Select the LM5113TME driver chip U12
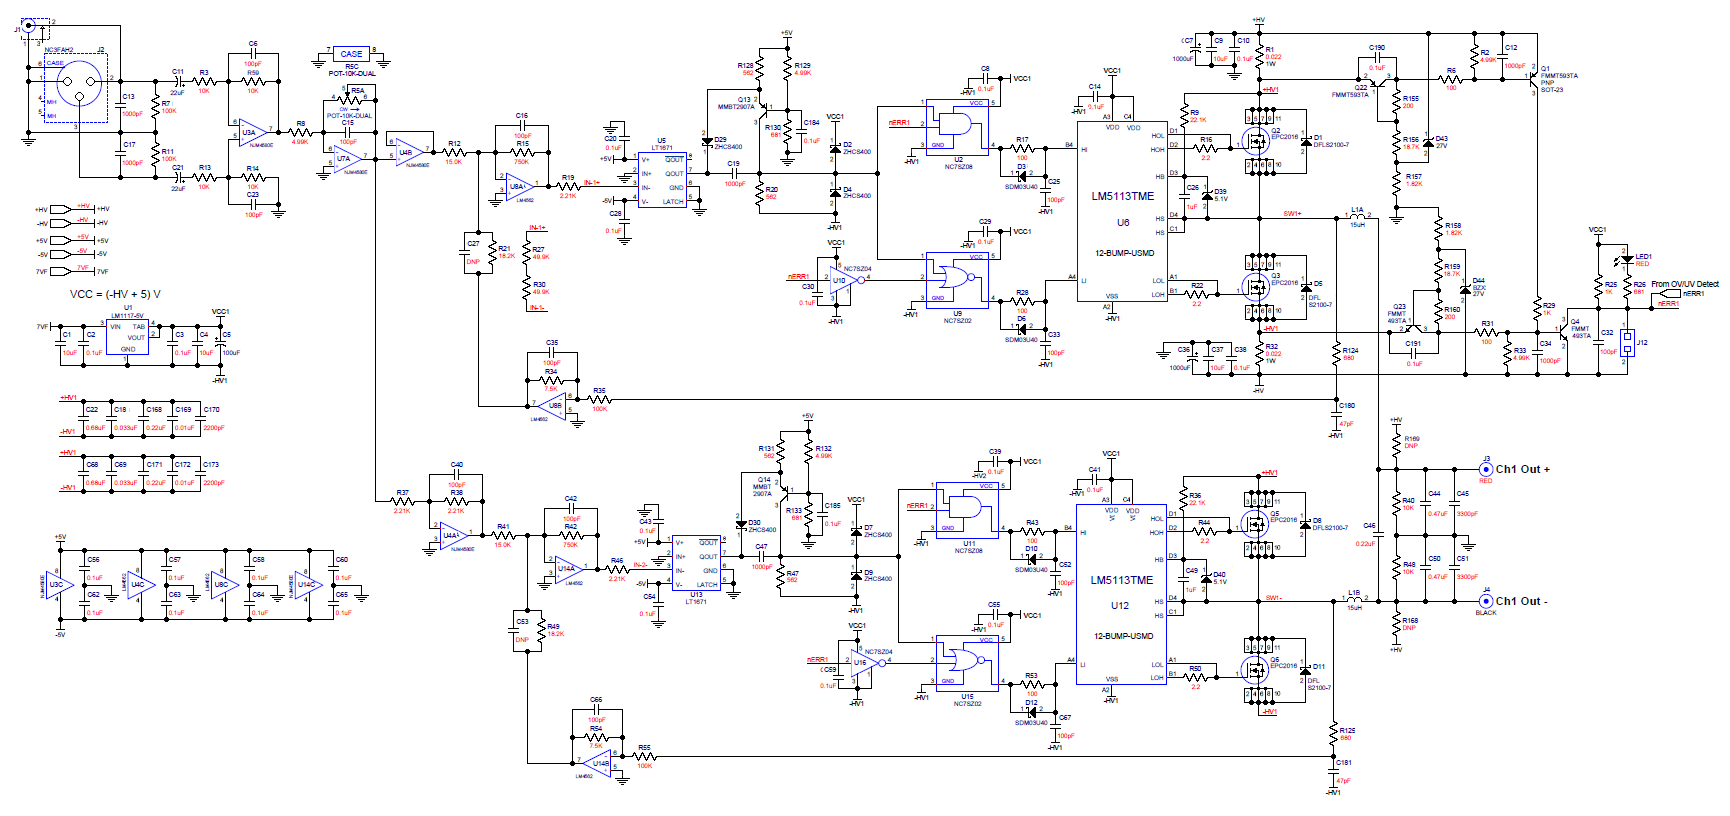Screen dimensions: 1730x816 (x=1121, y=596)
